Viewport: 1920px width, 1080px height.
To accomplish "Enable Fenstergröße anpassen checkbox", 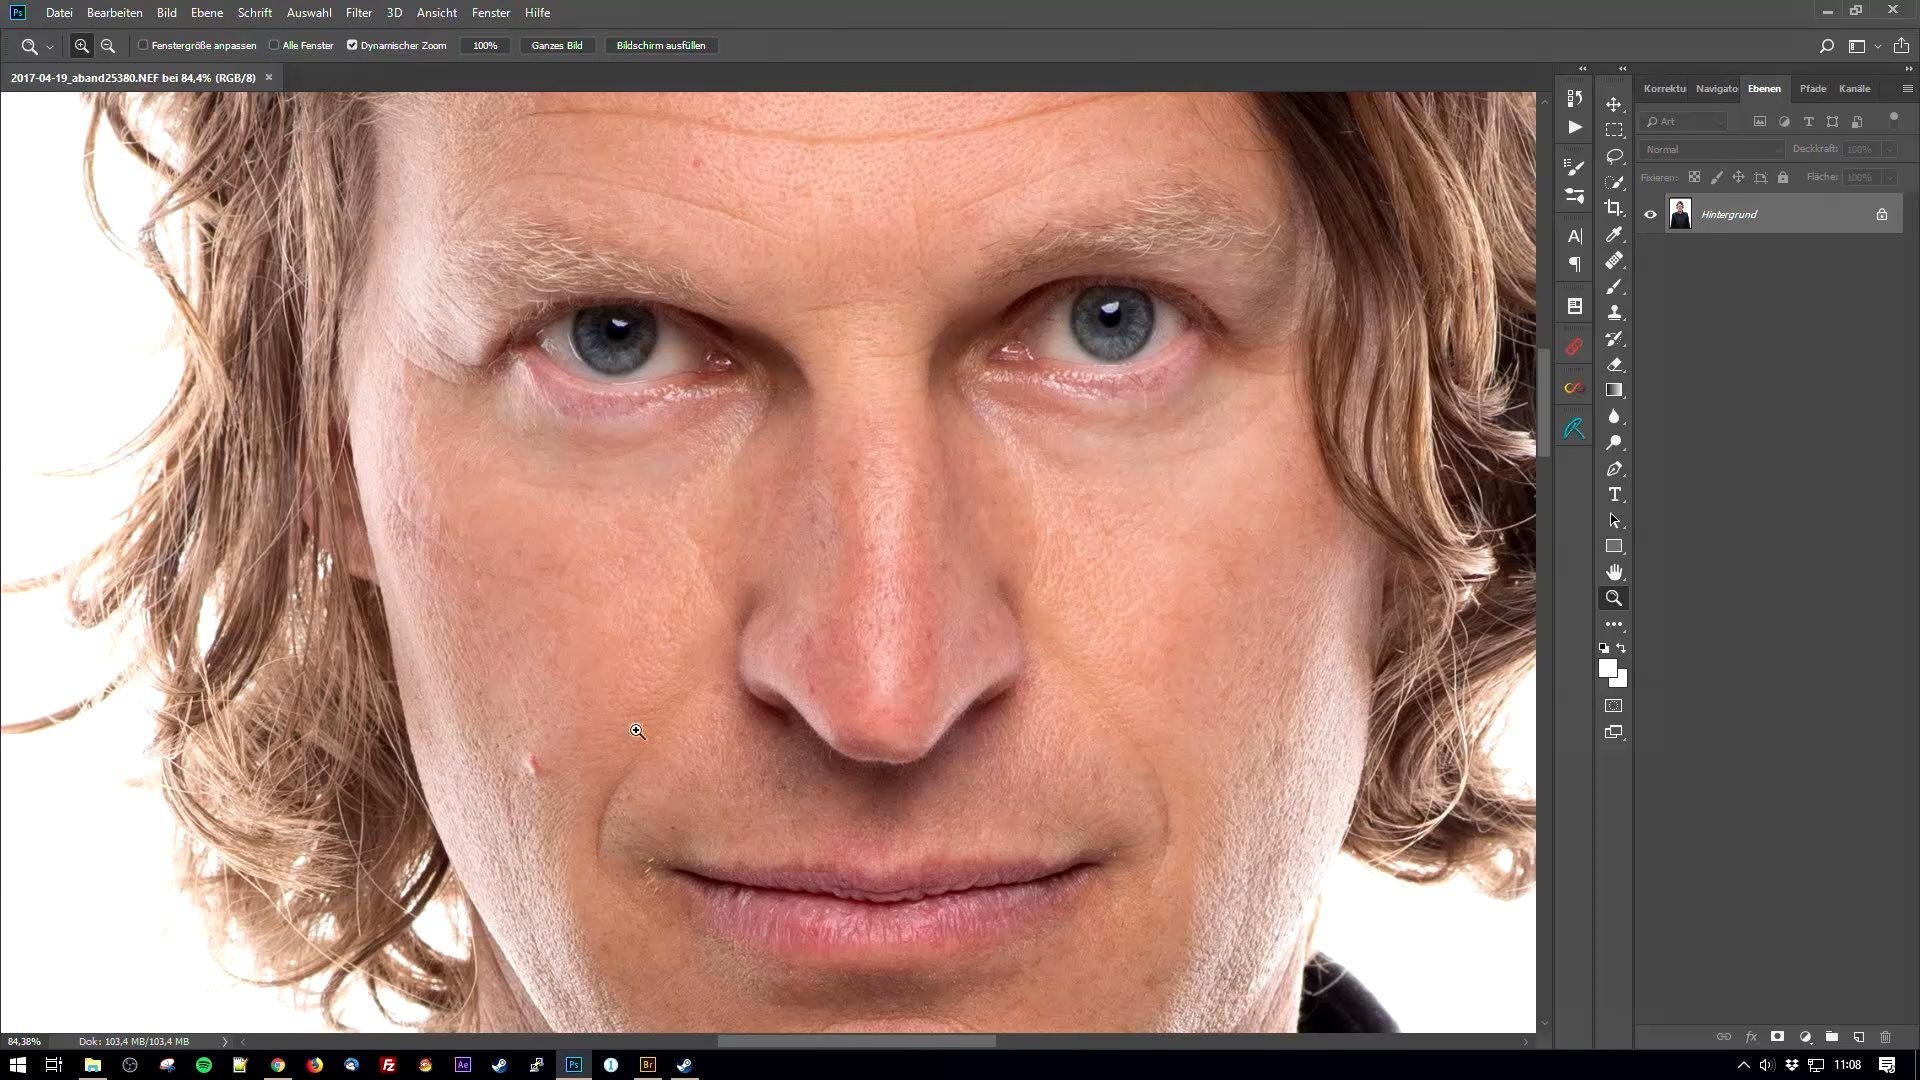I will pos(143,45).
